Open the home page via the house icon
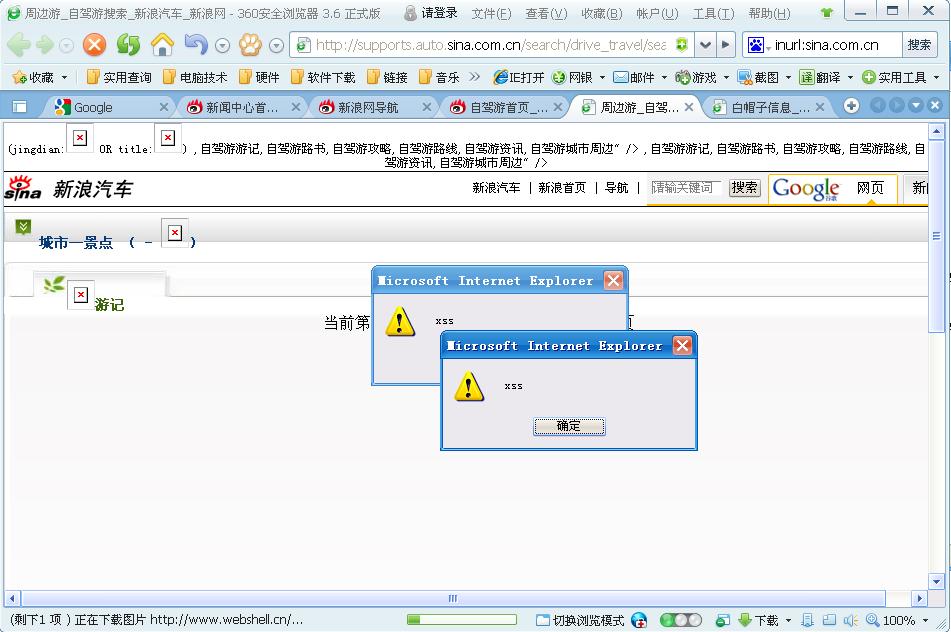This screenshot has width=951, height=632. (x=163, y=45)
